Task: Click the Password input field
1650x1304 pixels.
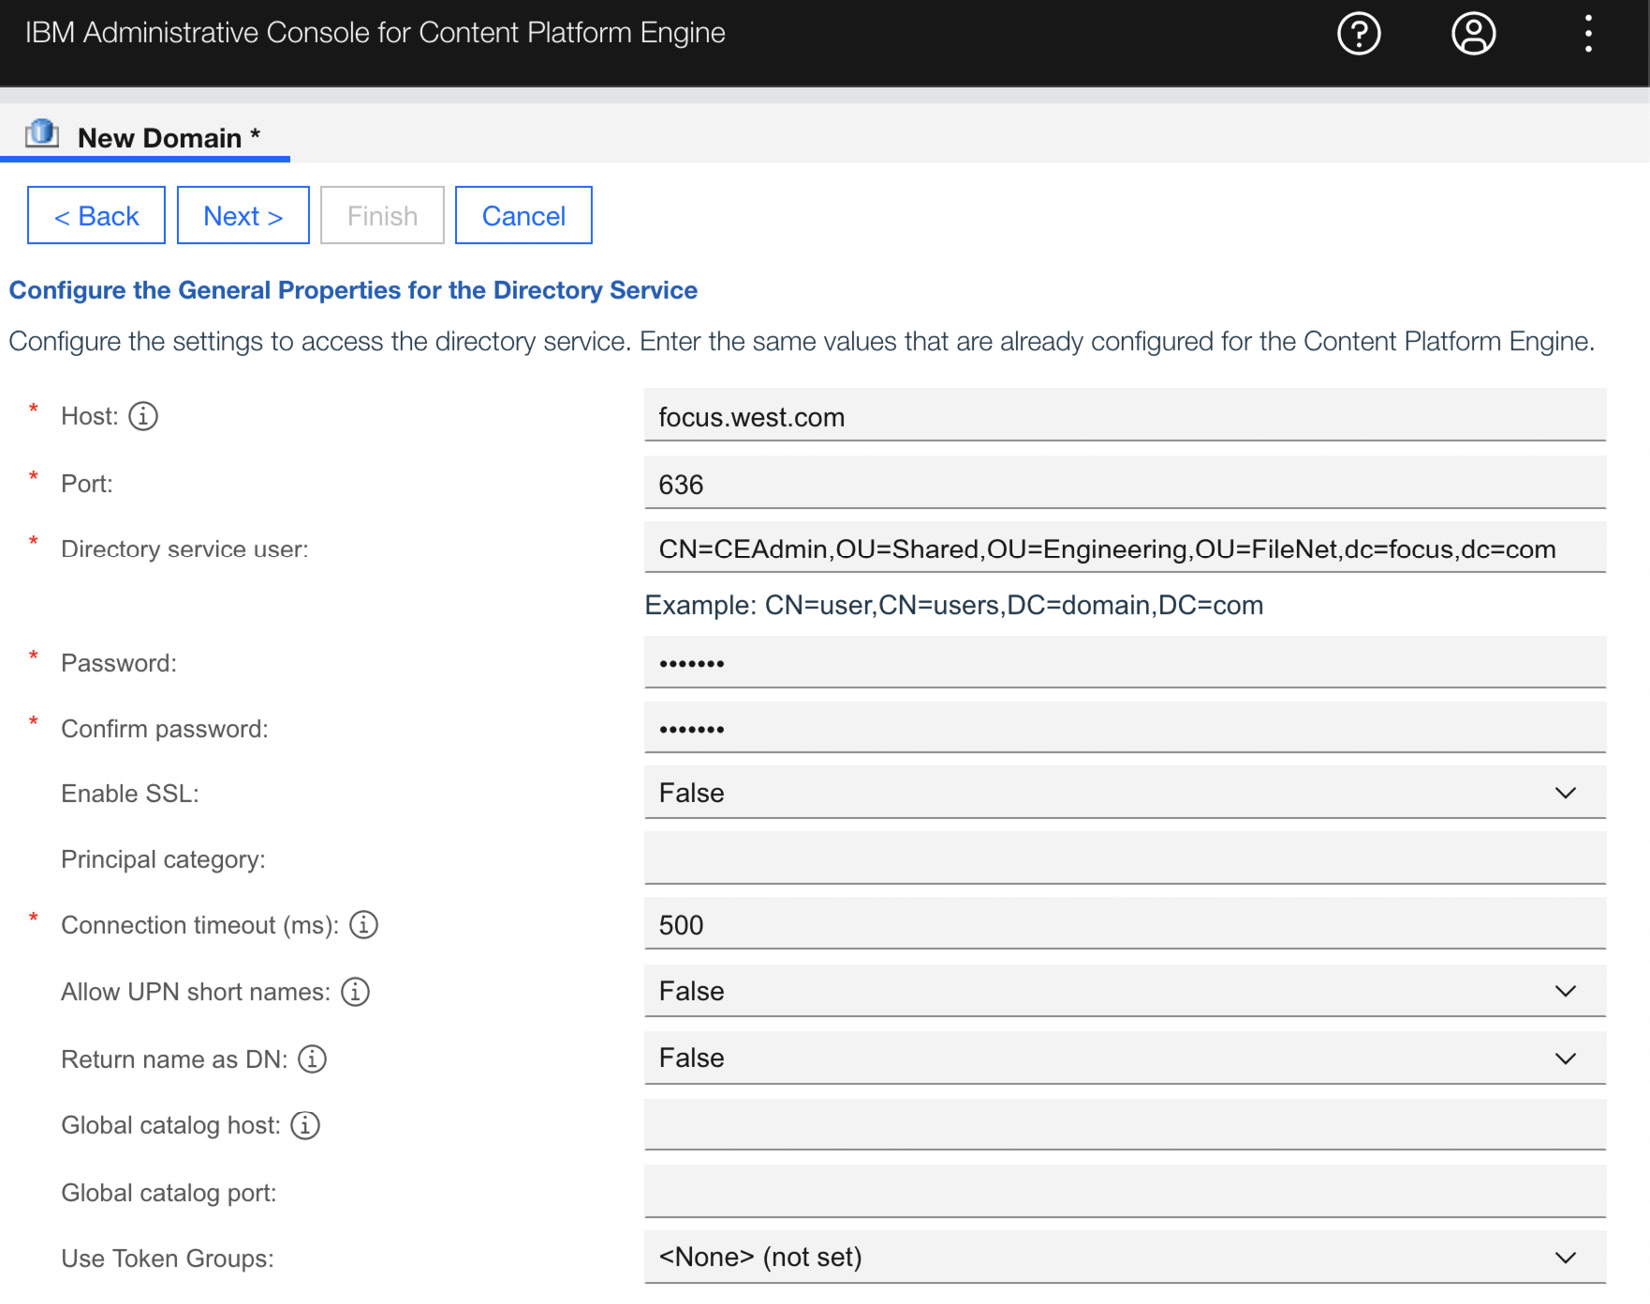Action: [1125, 662]
